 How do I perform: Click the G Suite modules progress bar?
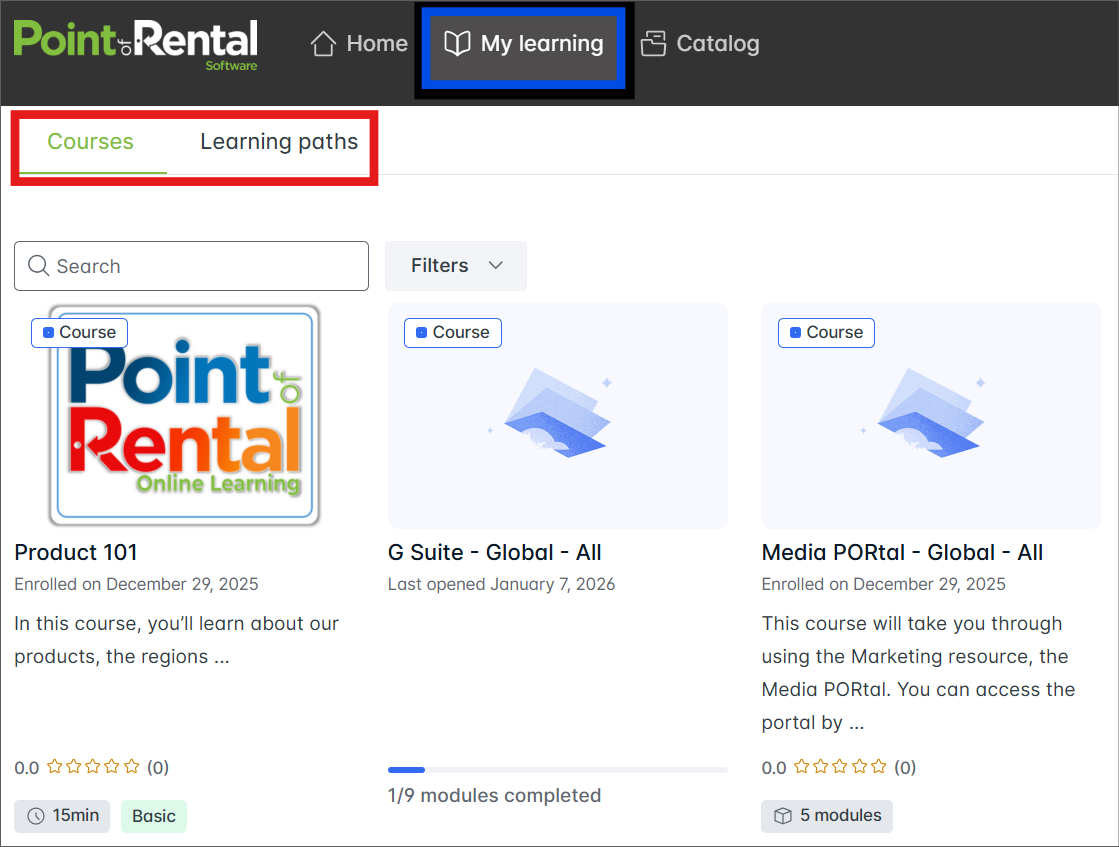(557, 770)
